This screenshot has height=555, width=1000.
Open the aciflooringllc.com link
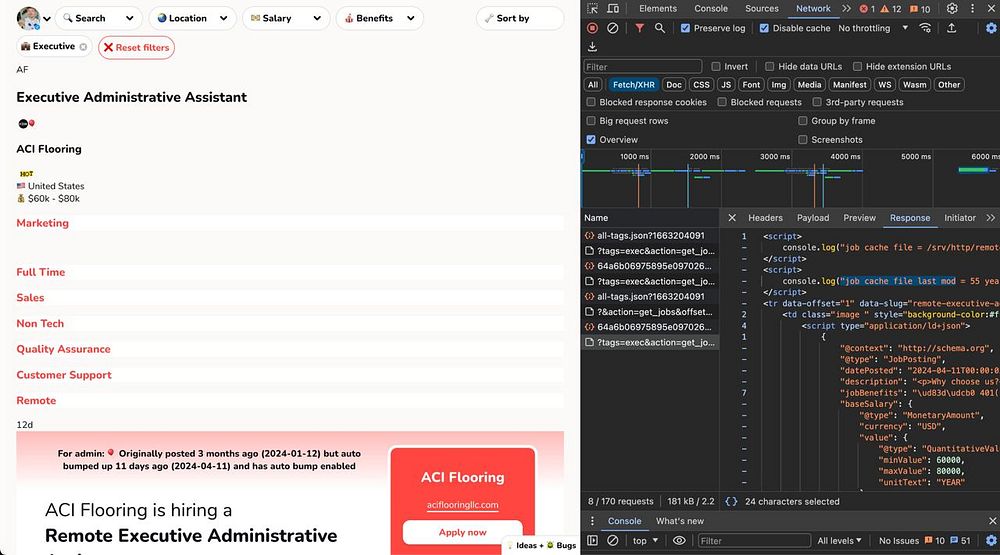462,505
